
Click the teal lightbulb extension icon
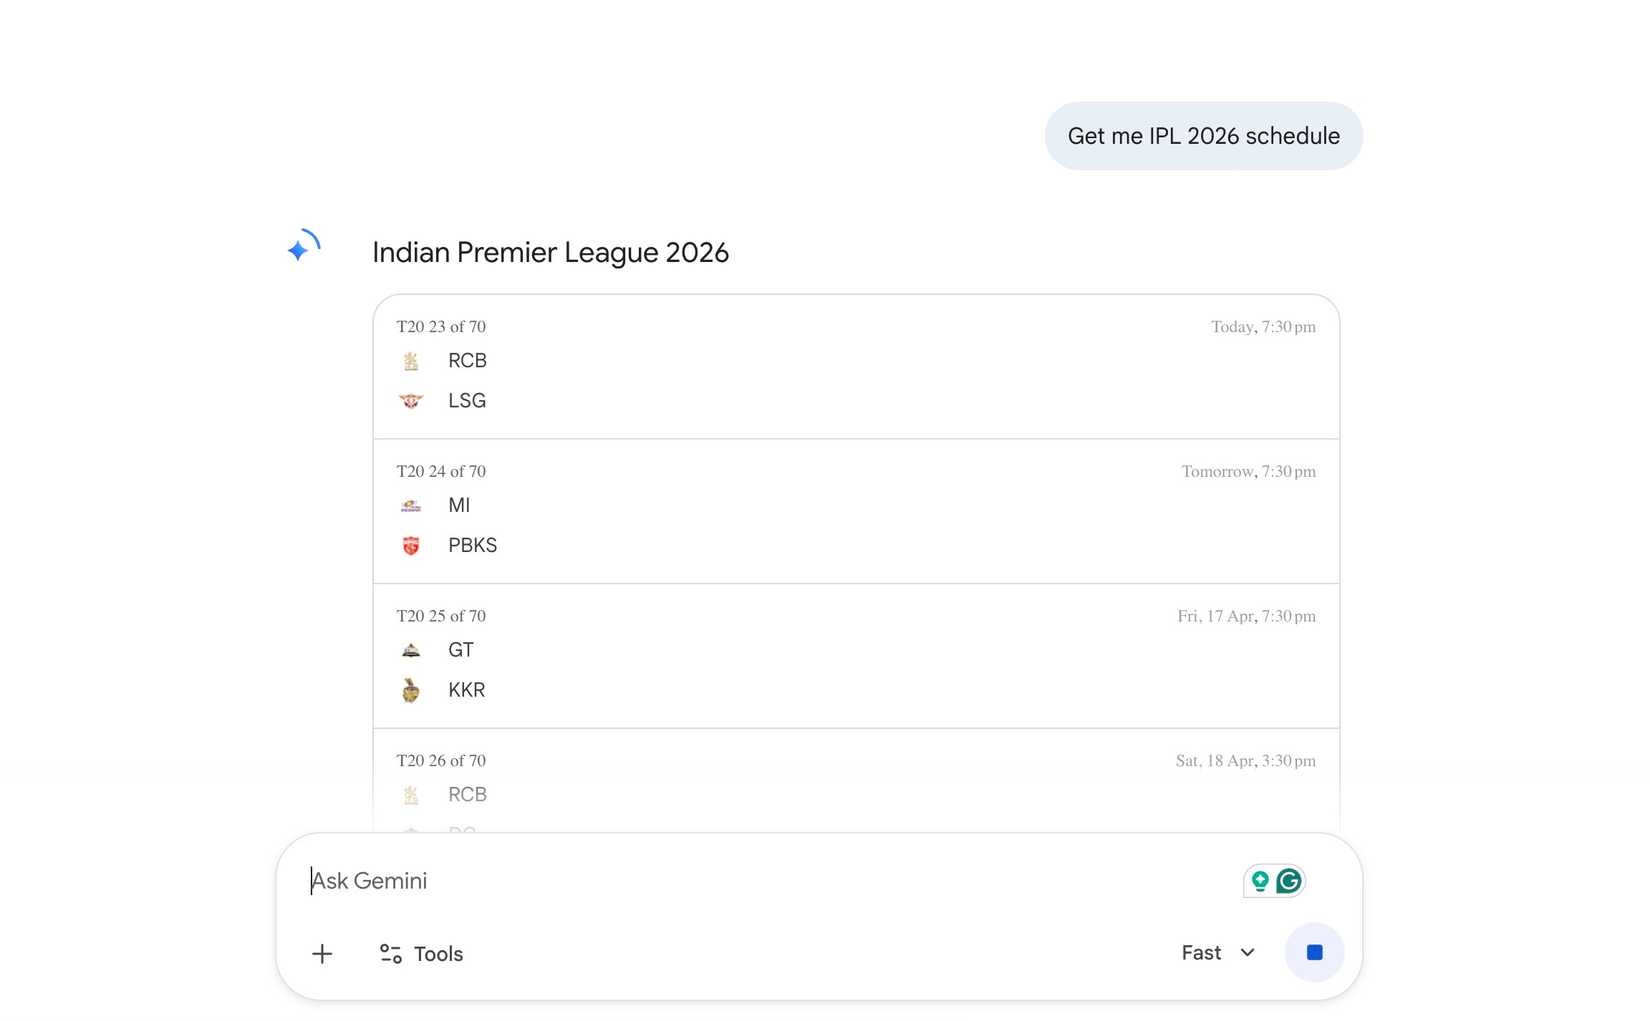[x=1260, y=881]
